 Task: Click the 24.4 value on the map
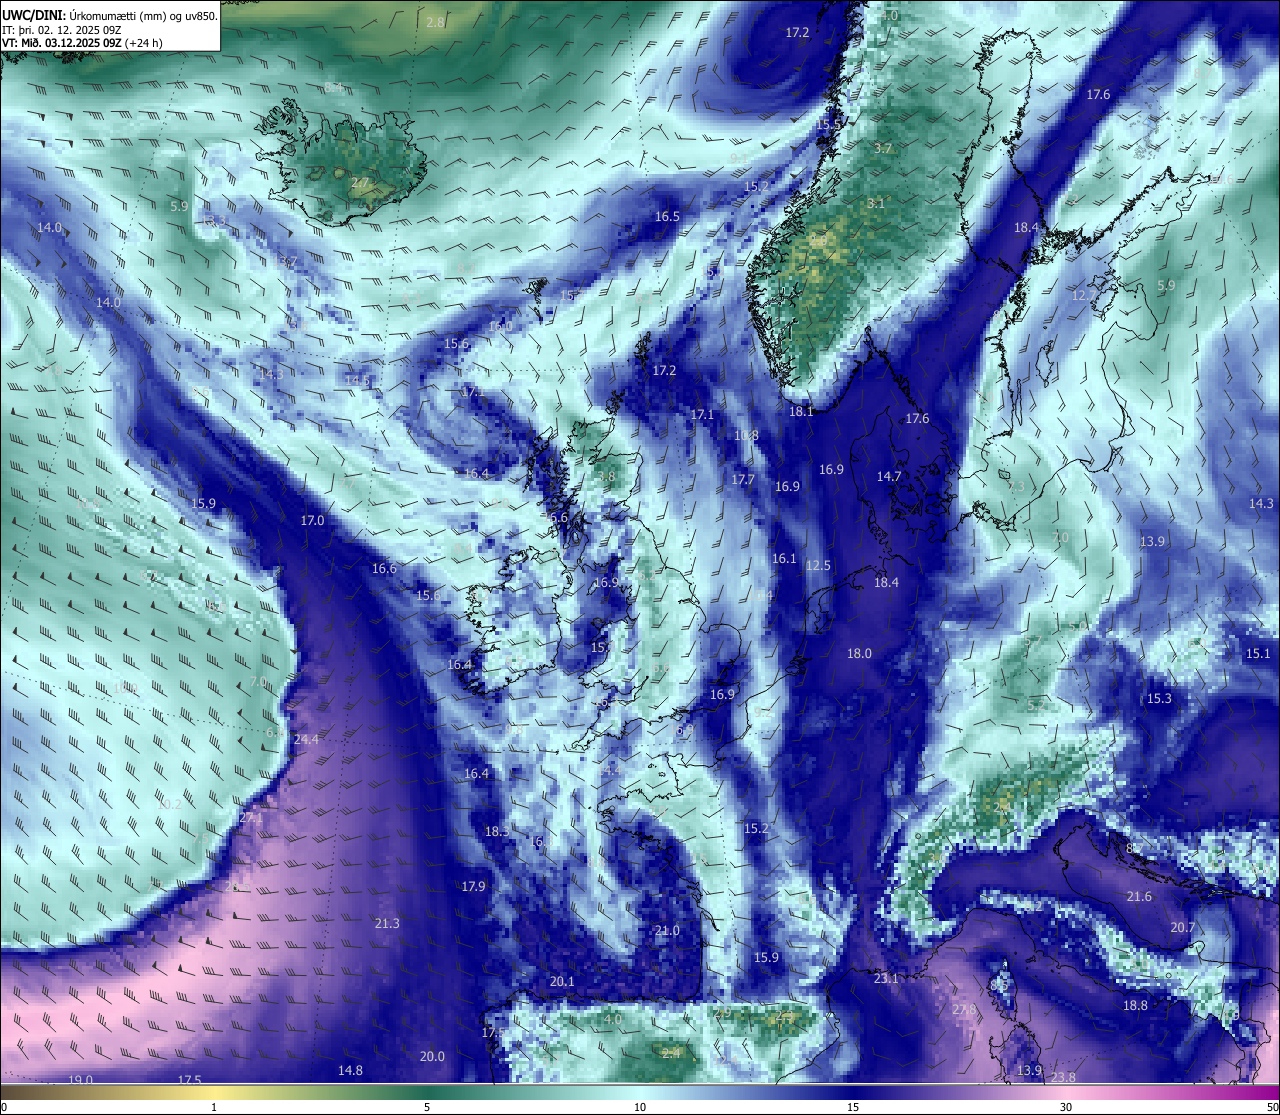pyautogui.click(x=306, y=739)
